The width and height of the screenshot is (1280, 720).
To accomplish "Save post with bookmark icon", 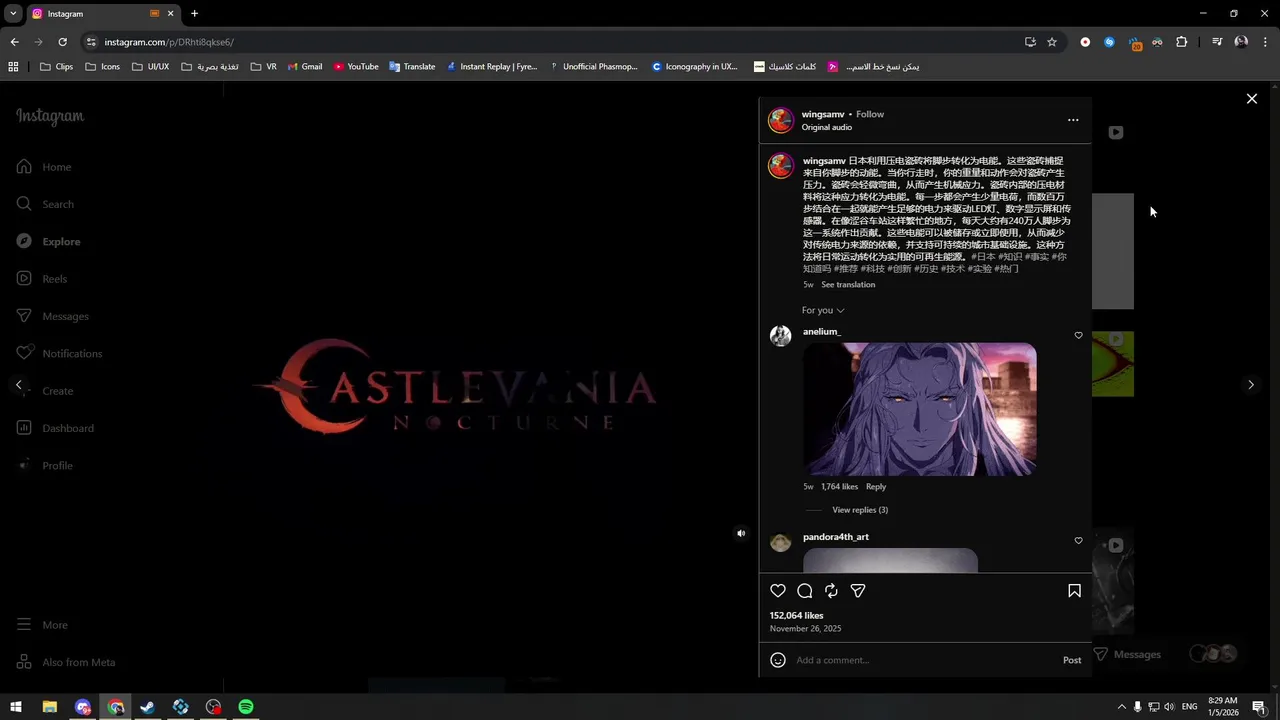I will [1074, 591].
